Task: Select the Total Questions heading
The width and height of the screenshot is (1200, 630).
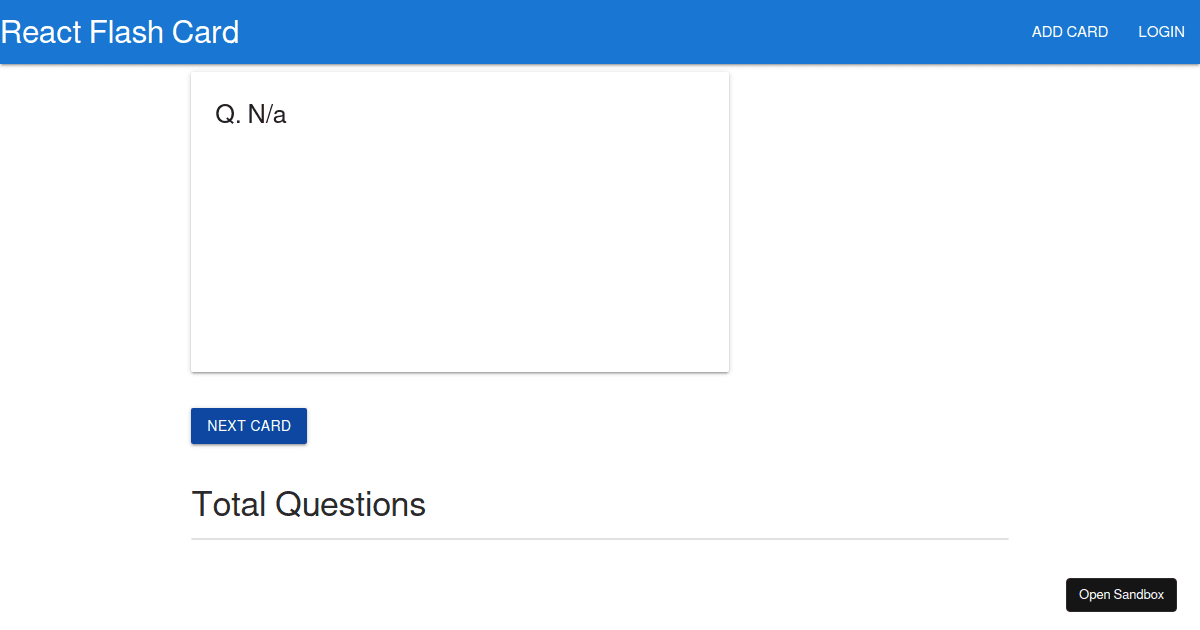Action: [308, 504]
